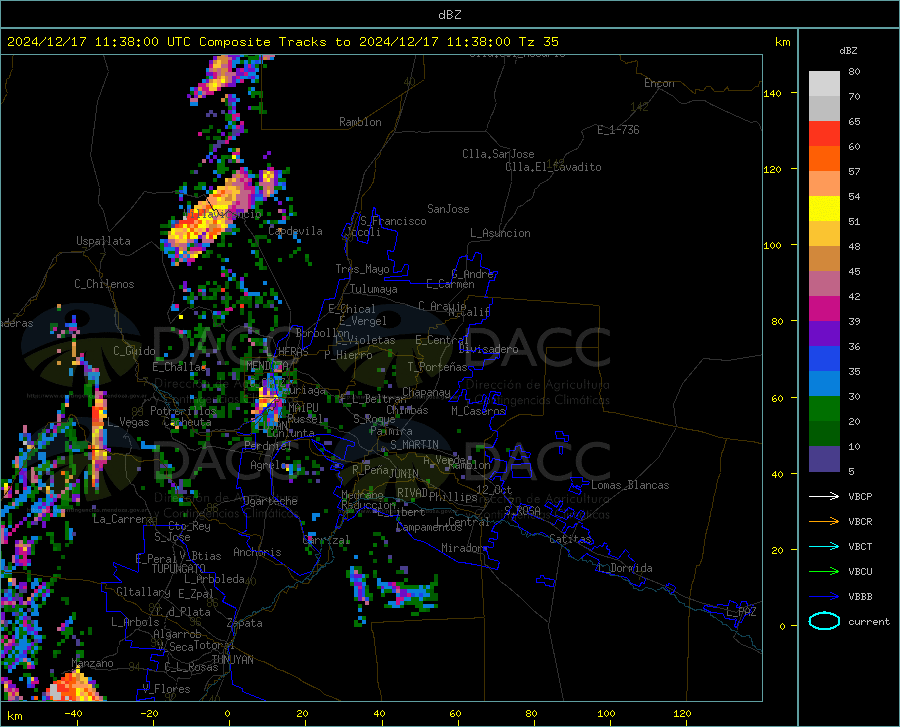The width and height of the screenshot is (900, 727).
Task: Click the white VBCP arrow legend icon
Action: click(824, 496)
